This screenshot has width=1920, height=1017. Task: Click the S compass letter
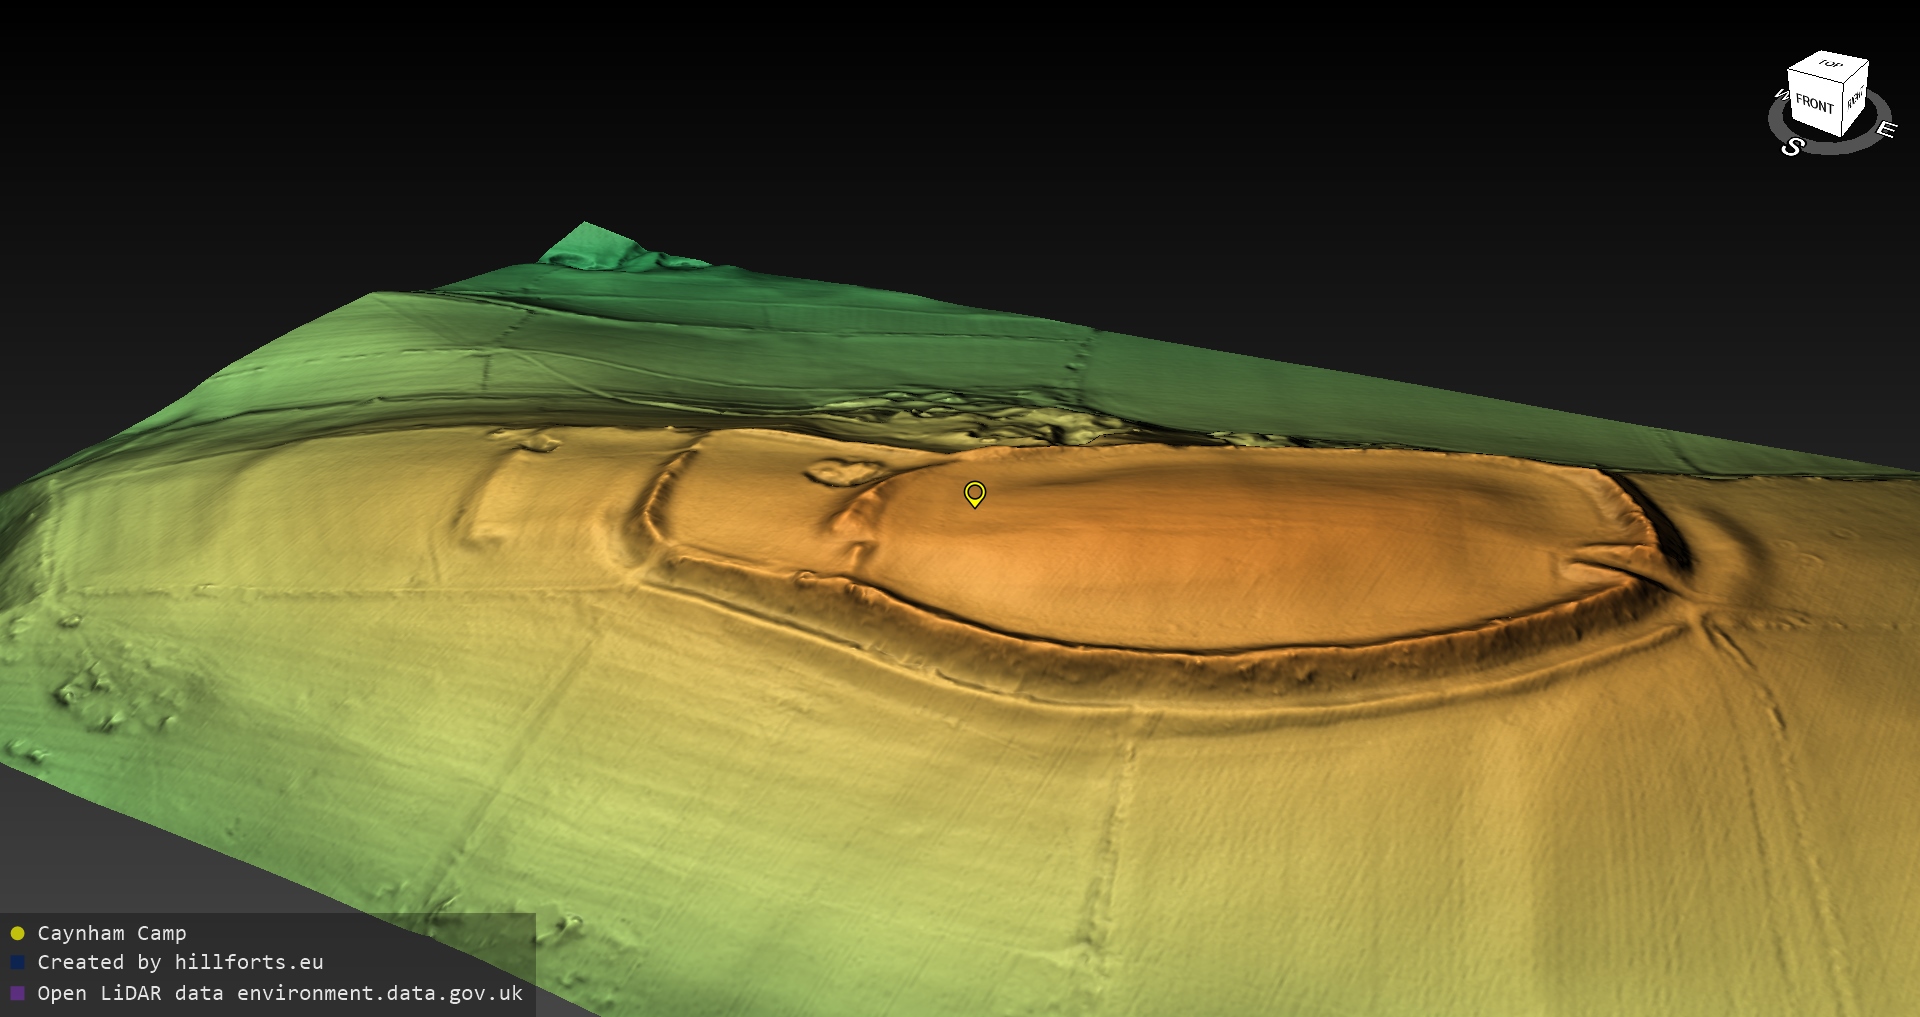(x=1792, y=147)
